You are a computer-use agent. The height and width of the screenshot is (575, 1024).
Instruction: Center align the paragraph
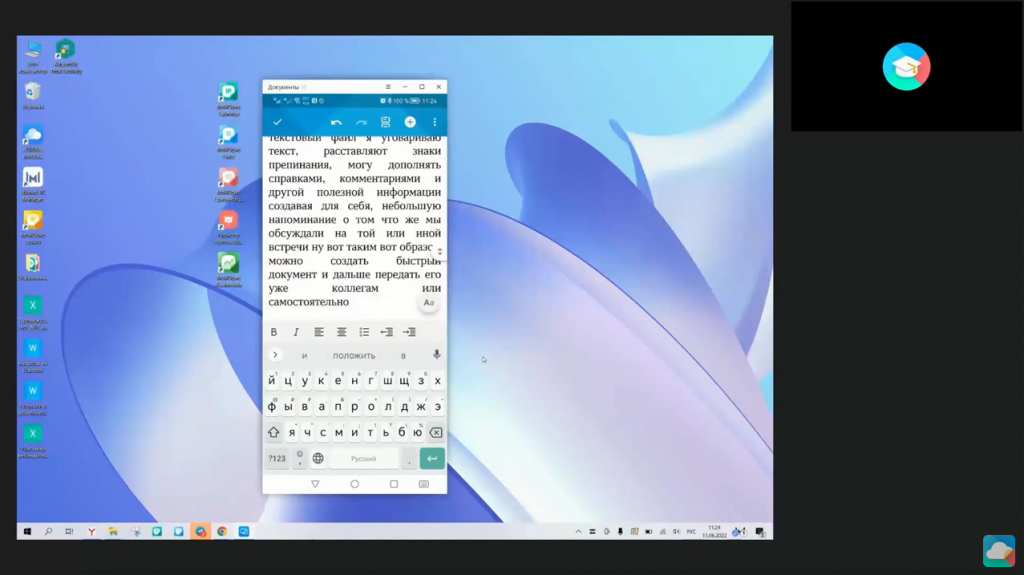[x=342, y=332]
